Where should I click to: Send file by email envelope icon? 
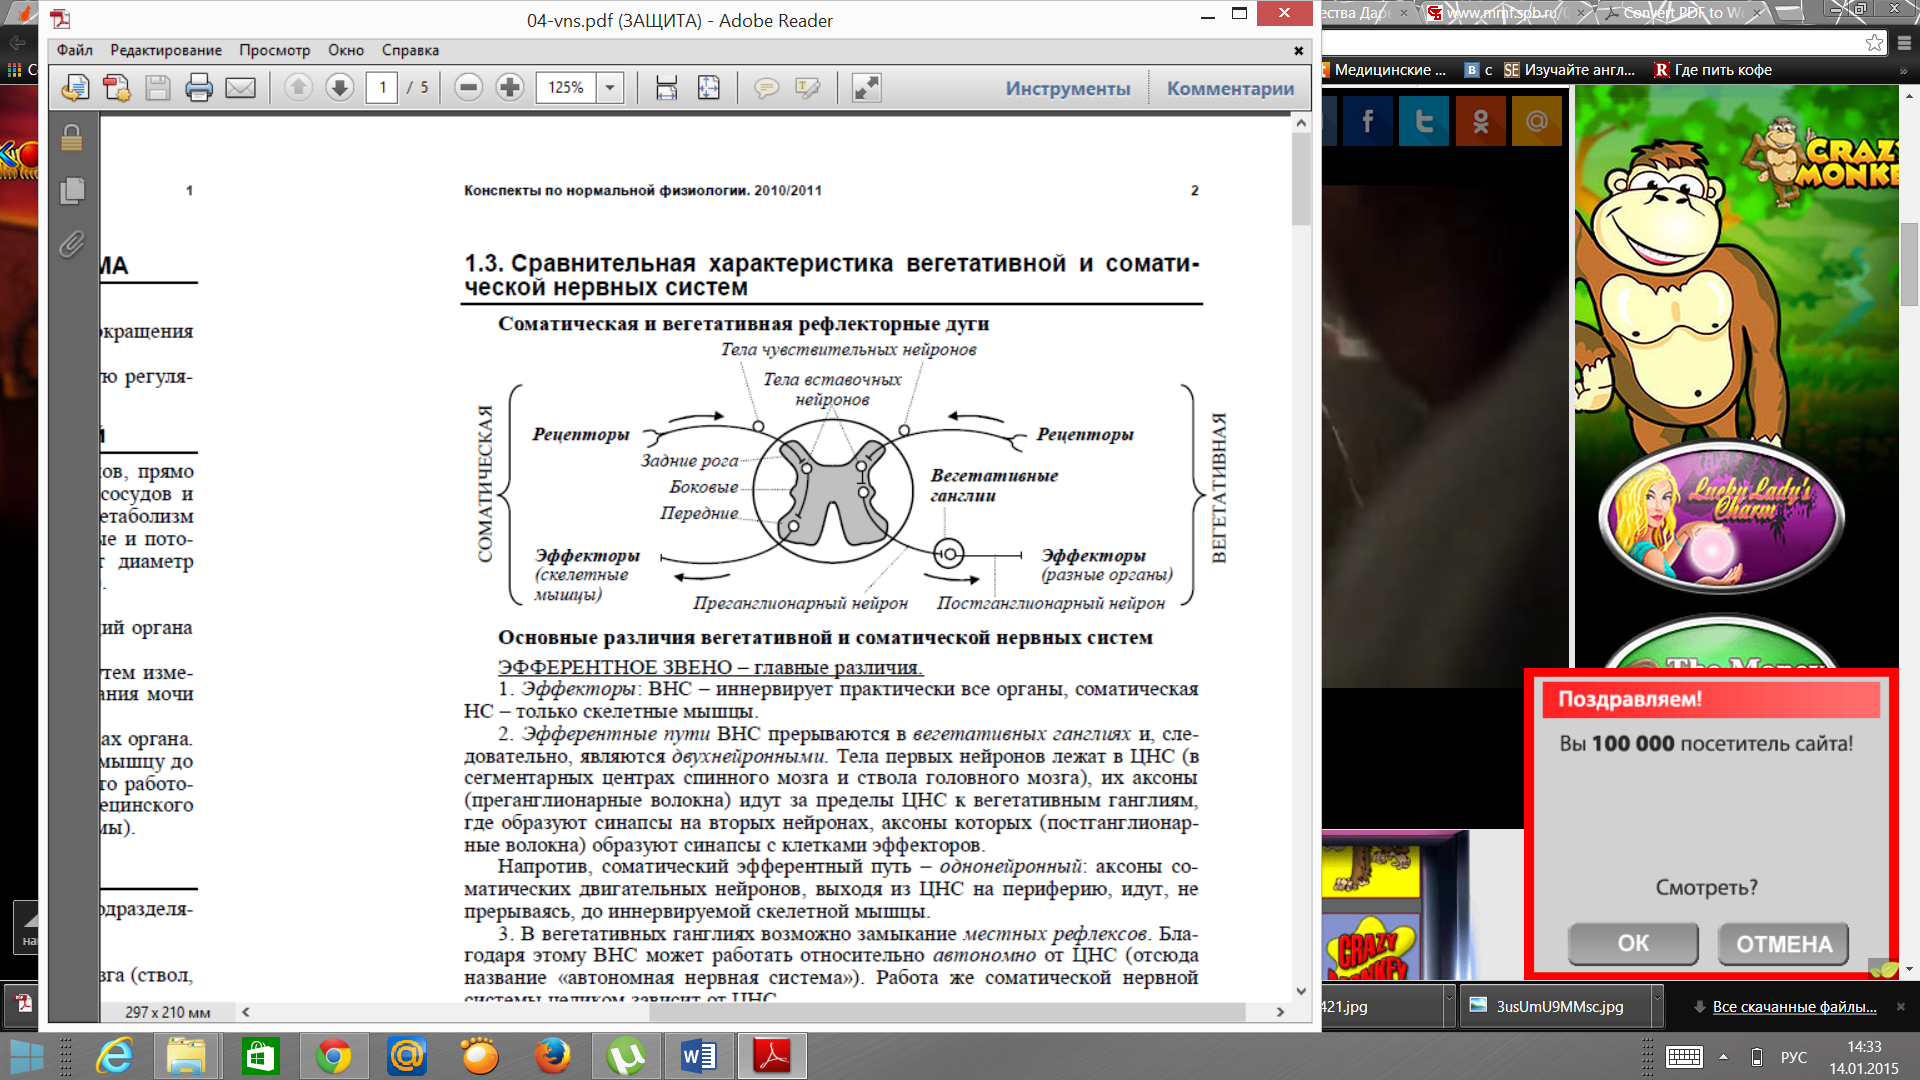(241, 88)
